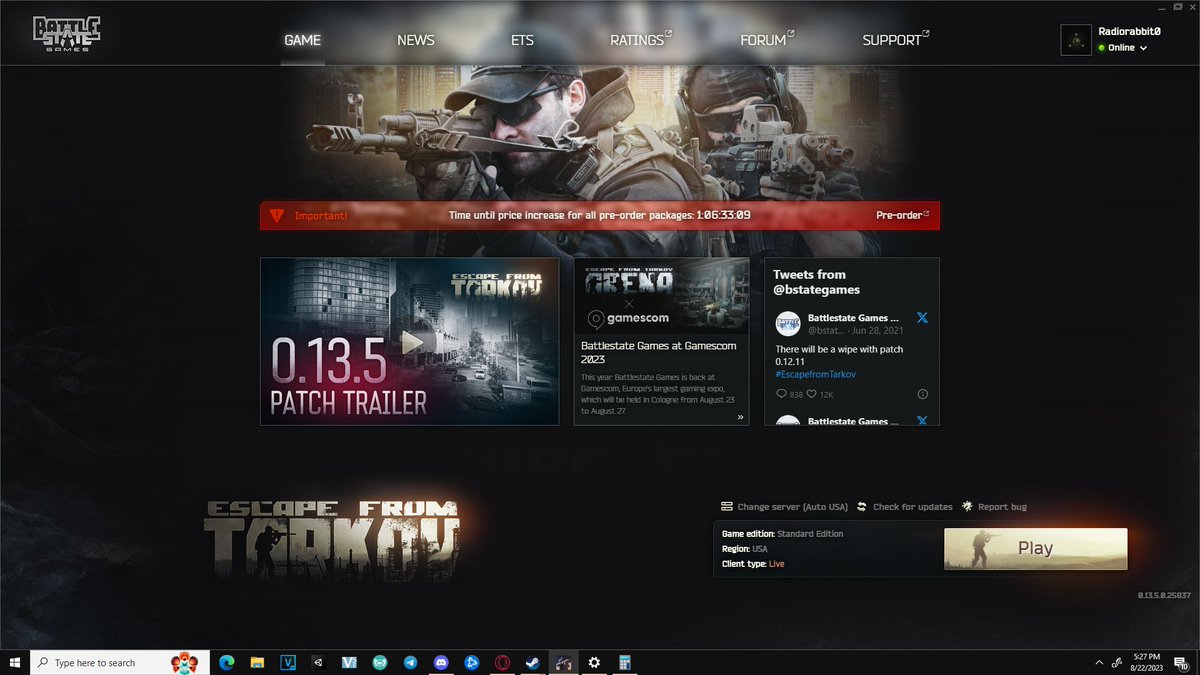Click the tweet reply bubble icon
This screenshot has width=1200, height=675.
(781, 394)
